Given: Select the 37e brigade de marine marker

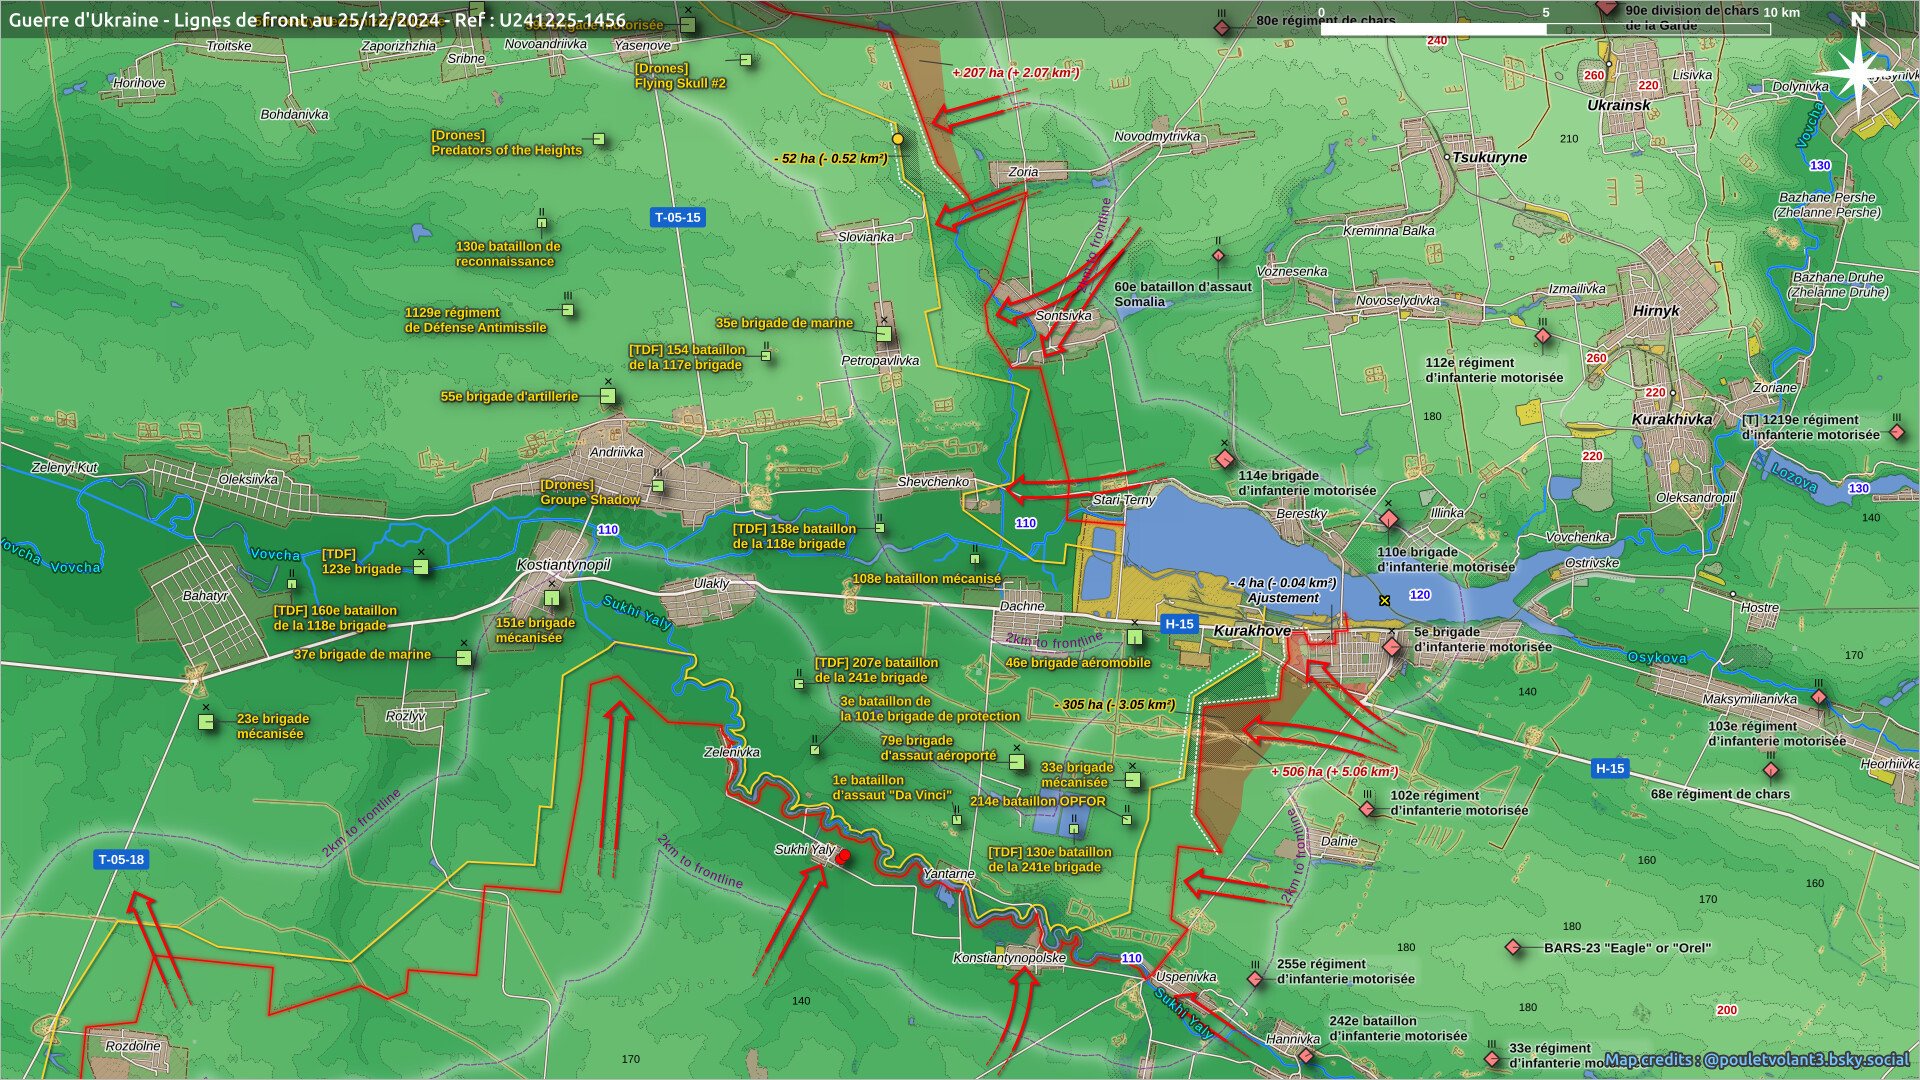Looking at the screenshot, I should [x=464, y=657].
